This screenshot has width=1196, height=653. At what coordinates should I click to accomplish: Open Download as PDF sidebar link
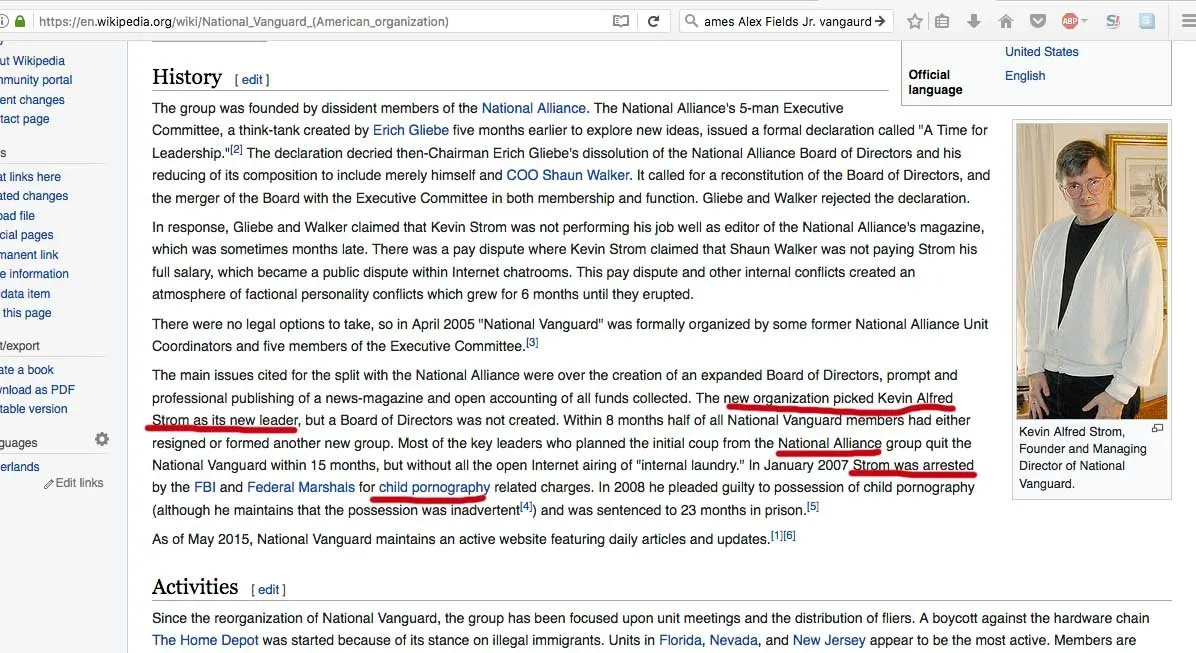[x=37, y=390]
